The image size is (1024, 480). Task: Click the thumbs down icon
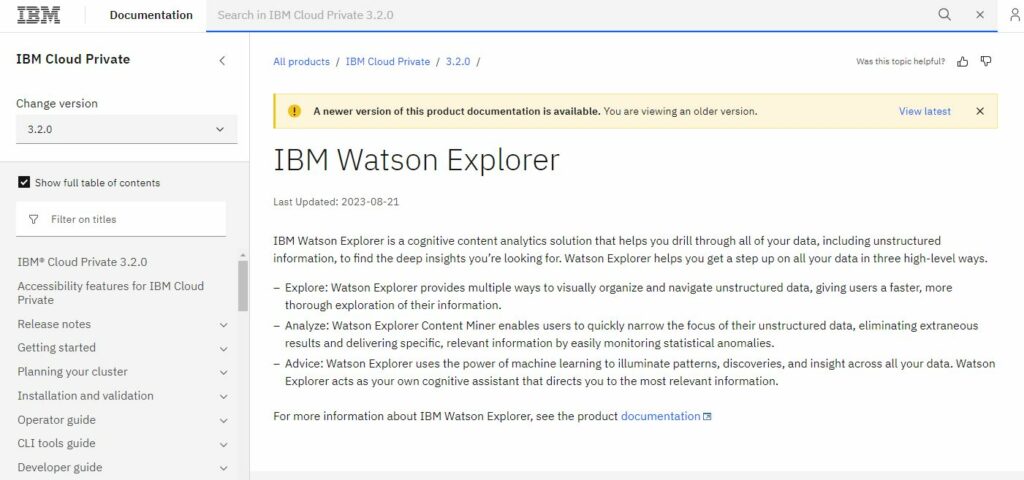coord(986,61)
